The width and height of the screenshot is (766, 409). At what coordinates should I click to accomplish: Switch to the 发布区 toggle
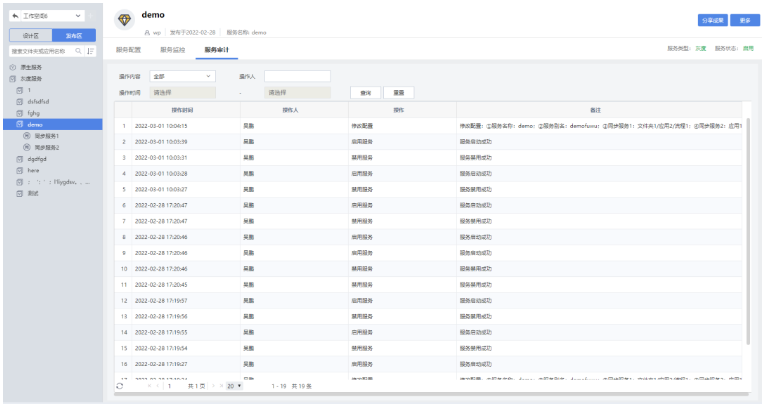tap(73, 34)
